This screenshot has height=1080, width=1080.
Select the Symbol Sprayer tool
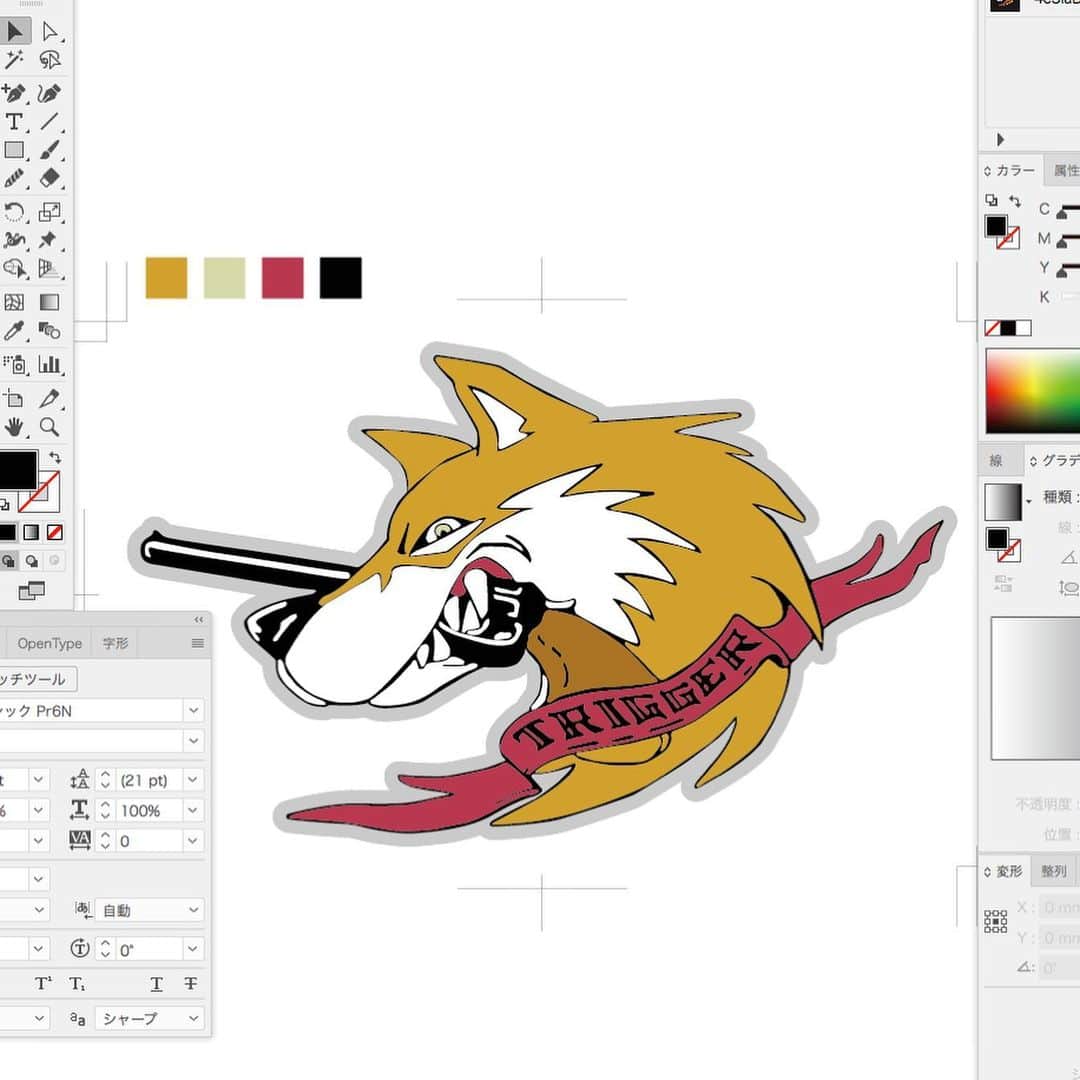(x=14, y=364)
